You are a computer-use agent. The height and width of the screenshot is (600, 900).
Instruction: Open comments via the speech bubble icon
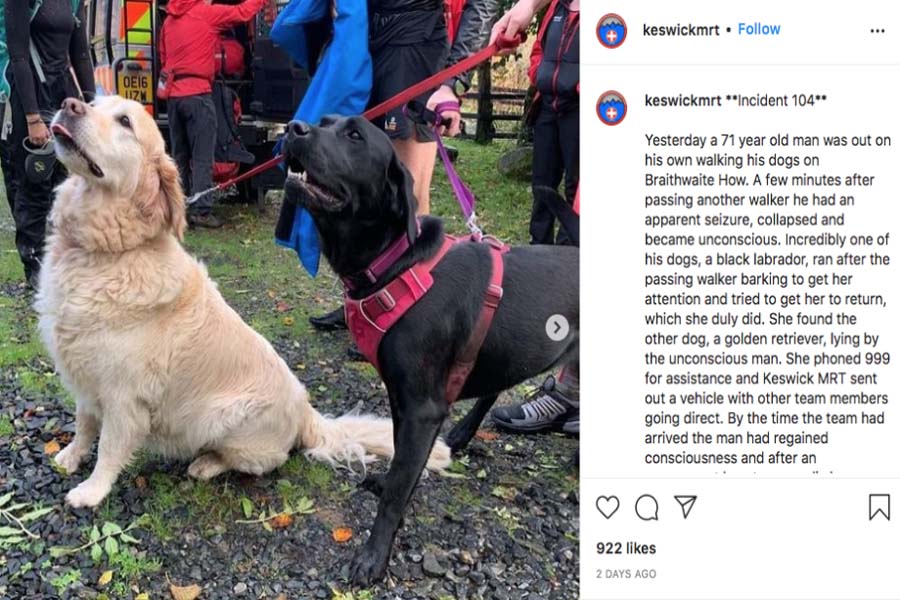tap(647, 507)
